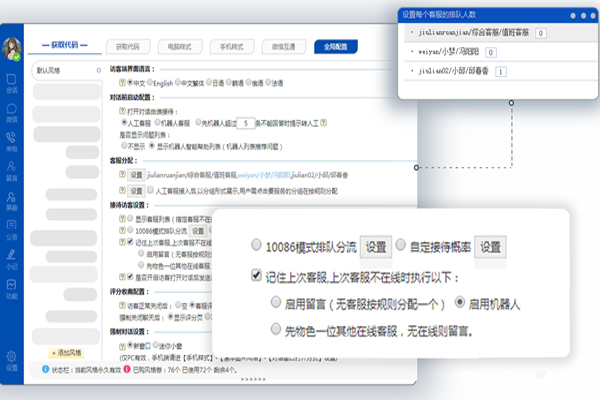Screen dimensions: 600x400
Task: Select the 启用机器人 radio option
Action: [x=460, y=301]
